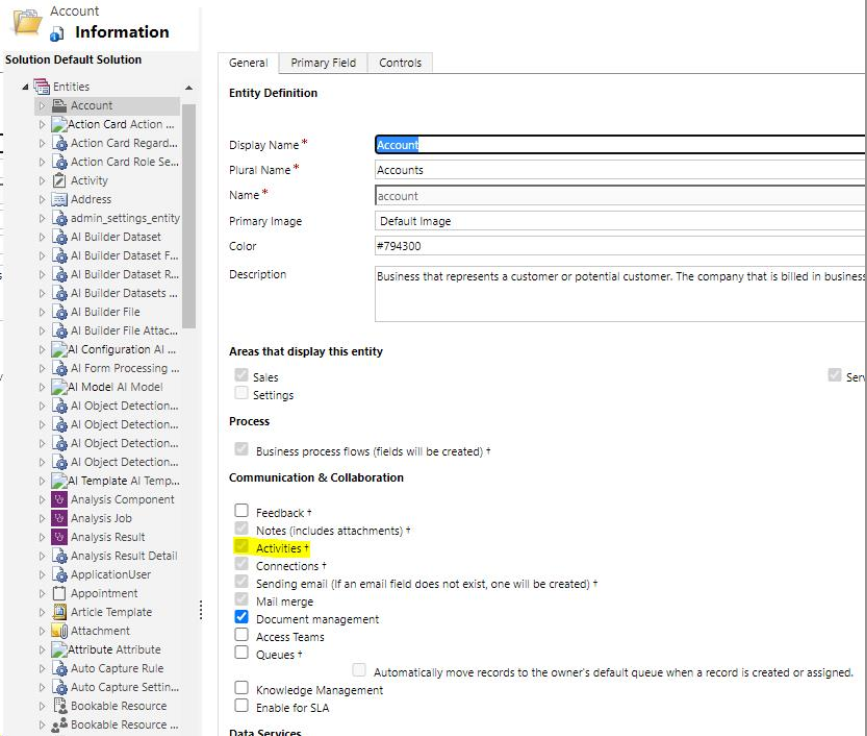Select AI Template entity in tree
The image size is (867, 736).
coord(123,481)
